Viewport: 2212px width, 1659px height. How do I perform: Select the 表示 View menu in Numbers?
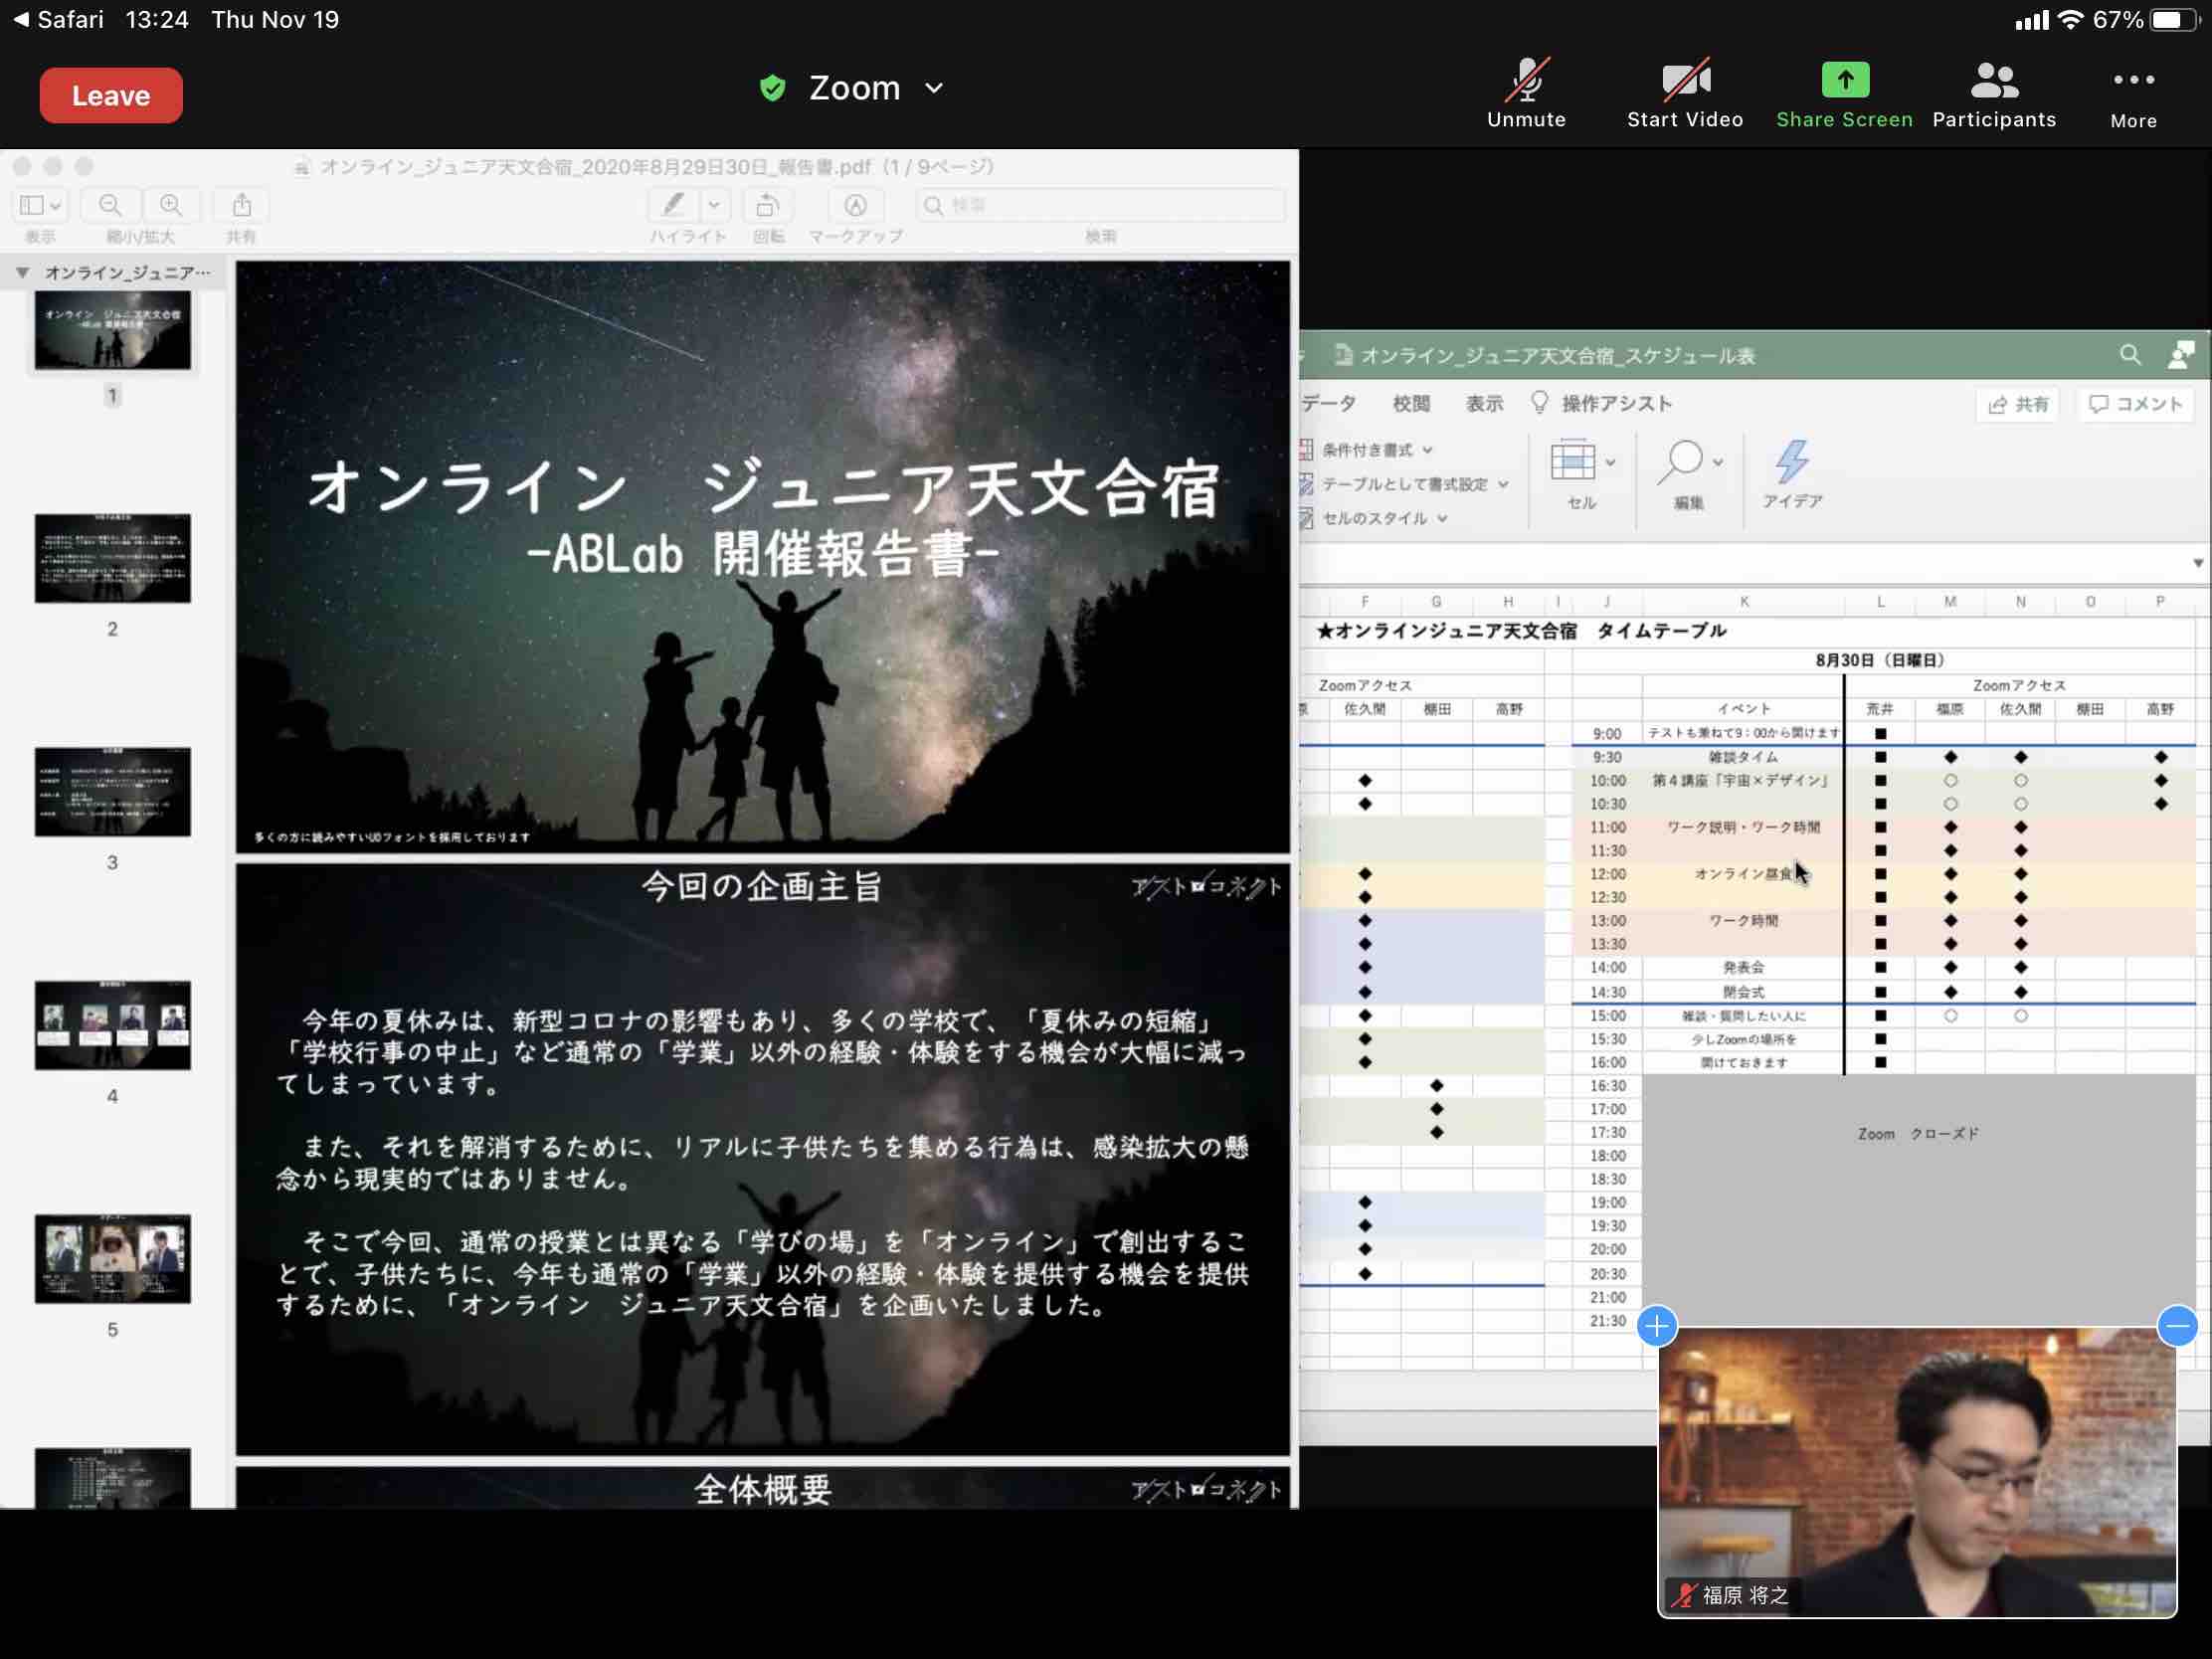point(1484,403)
